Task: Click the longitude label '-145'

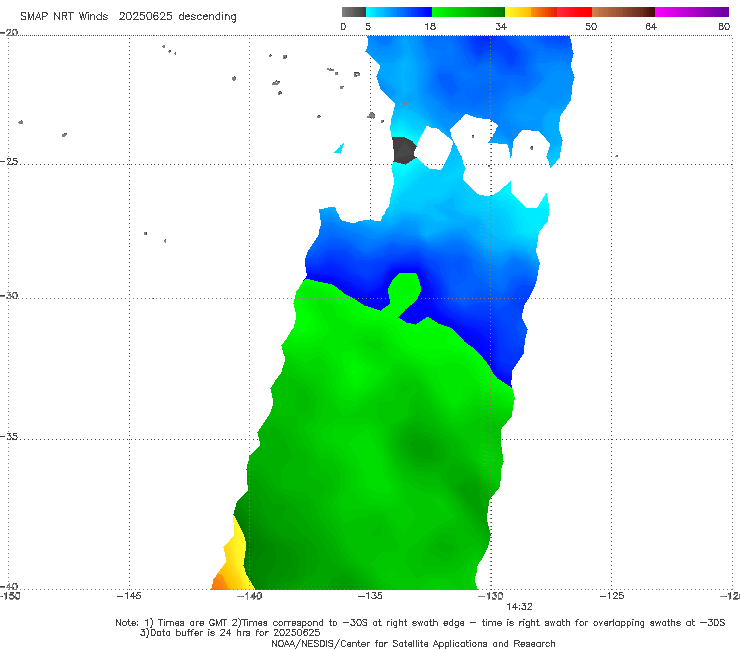Action: (x=129, y=596)
